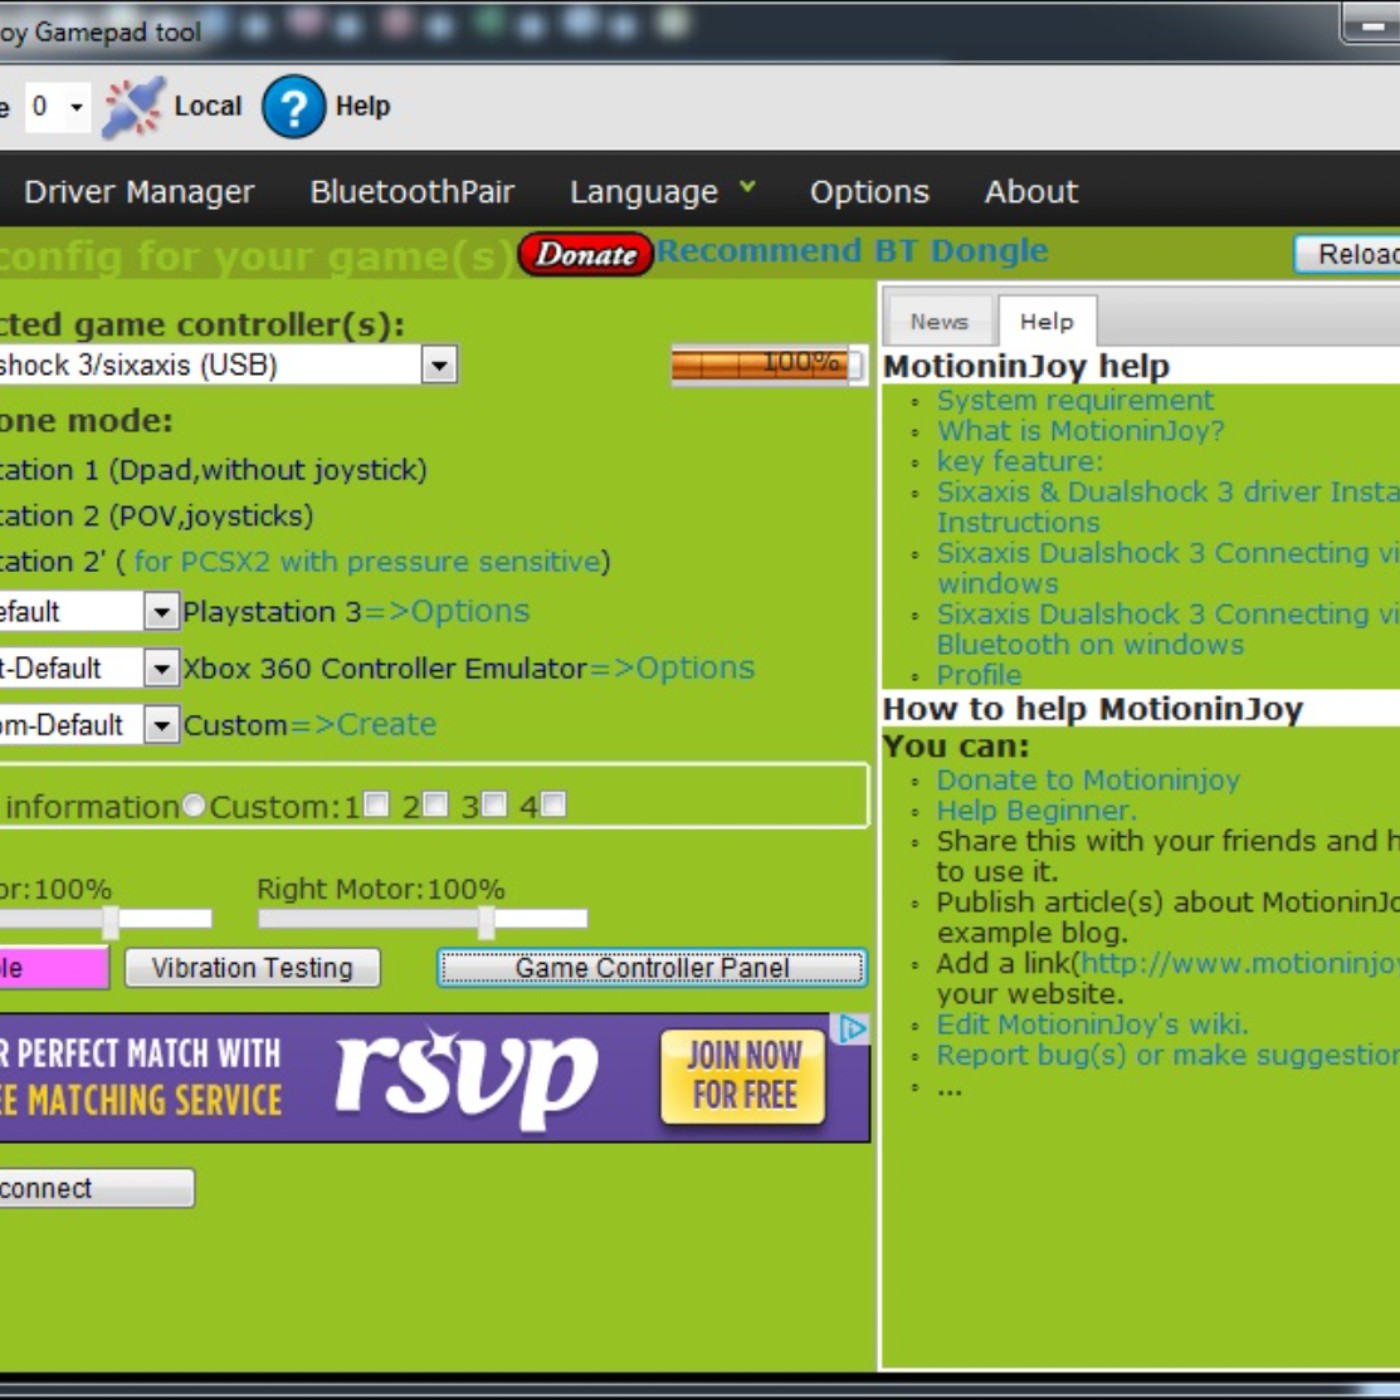The height and width of the screenshot is (1400, 1400).
Task: Expand the game controller selection dropdown
Action: point(439,365)
